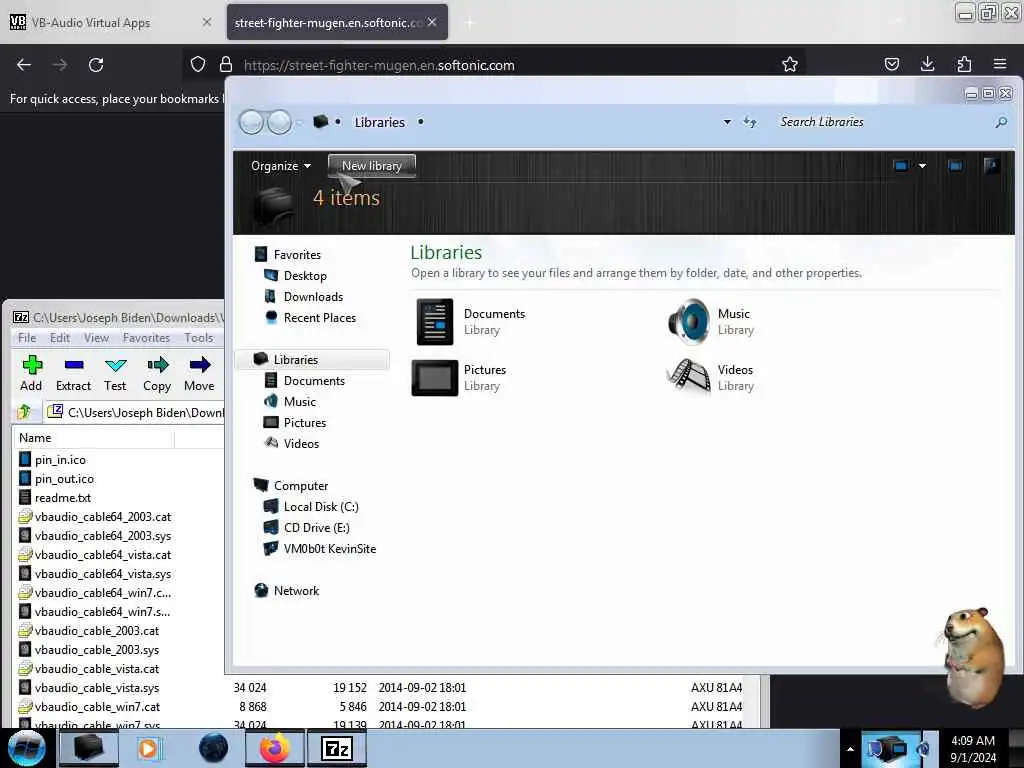Select vbaudio_cable_2003.cat in 7-Zip list
This screenshot has height=768, width=1024.
coord(97,631)
